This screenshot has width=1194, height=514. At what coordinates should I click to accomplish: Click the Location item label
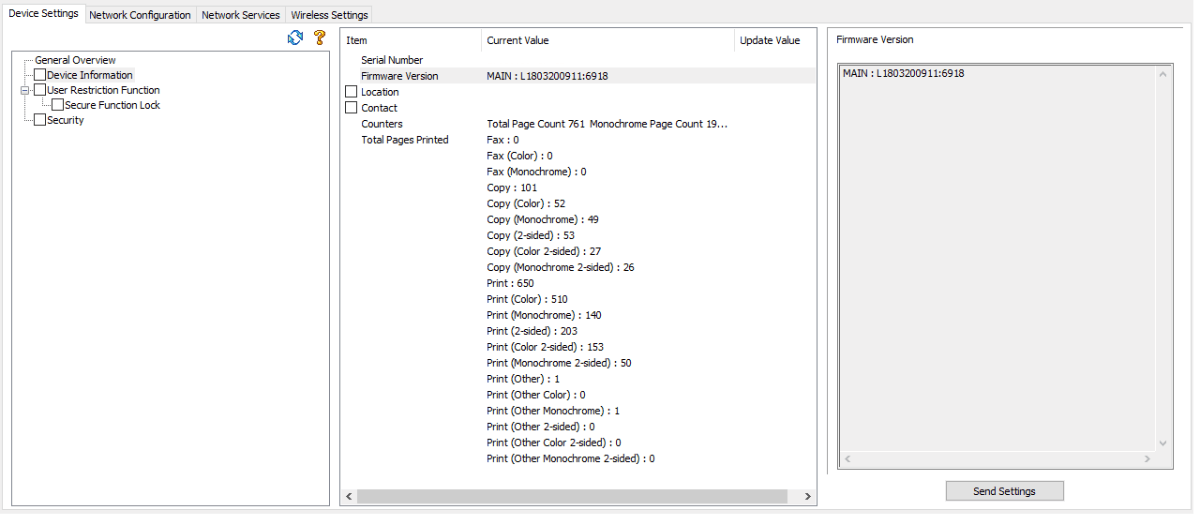coord(380,91)
